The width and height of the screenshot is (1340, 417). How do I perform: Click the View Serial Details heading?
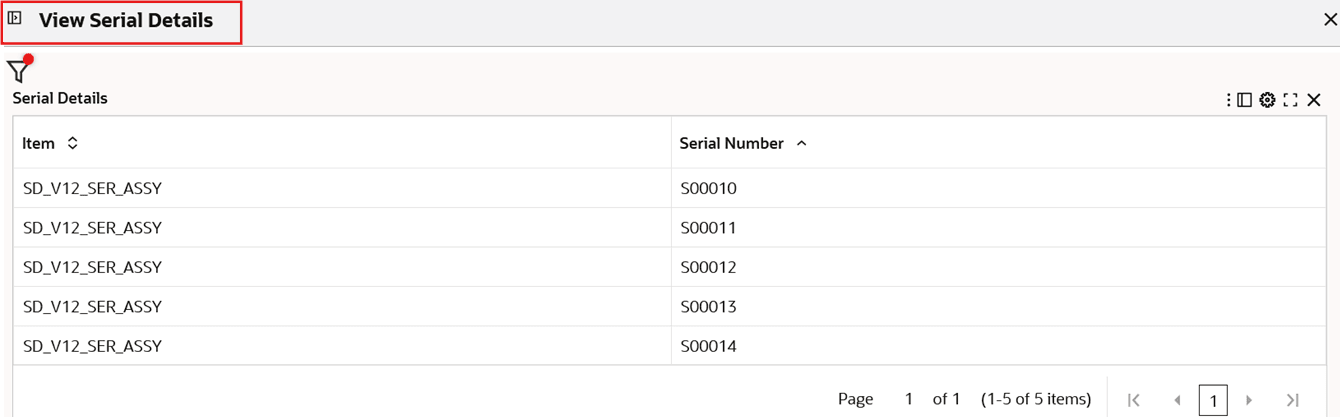coord(126,20)
